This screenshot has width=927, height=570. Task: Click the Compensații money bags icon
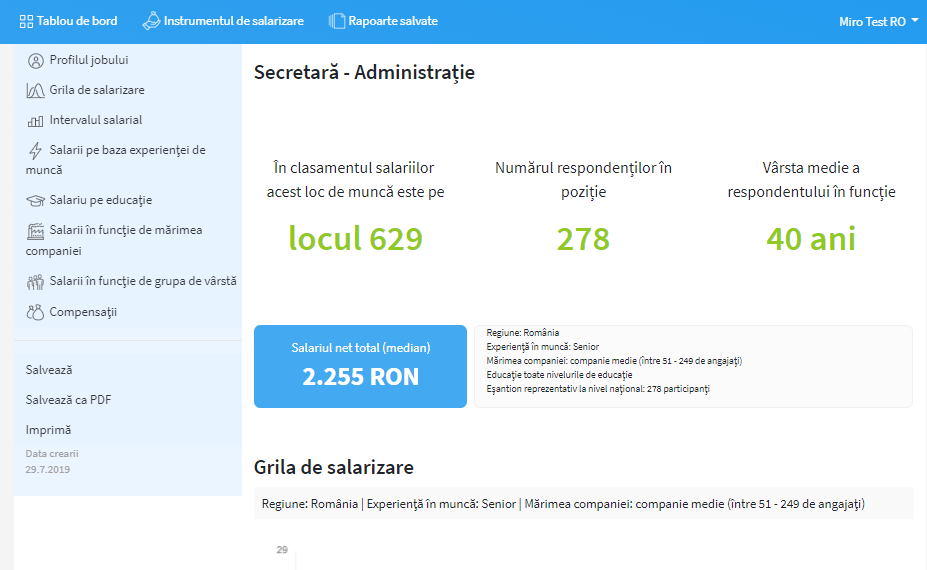coord(35,312)
